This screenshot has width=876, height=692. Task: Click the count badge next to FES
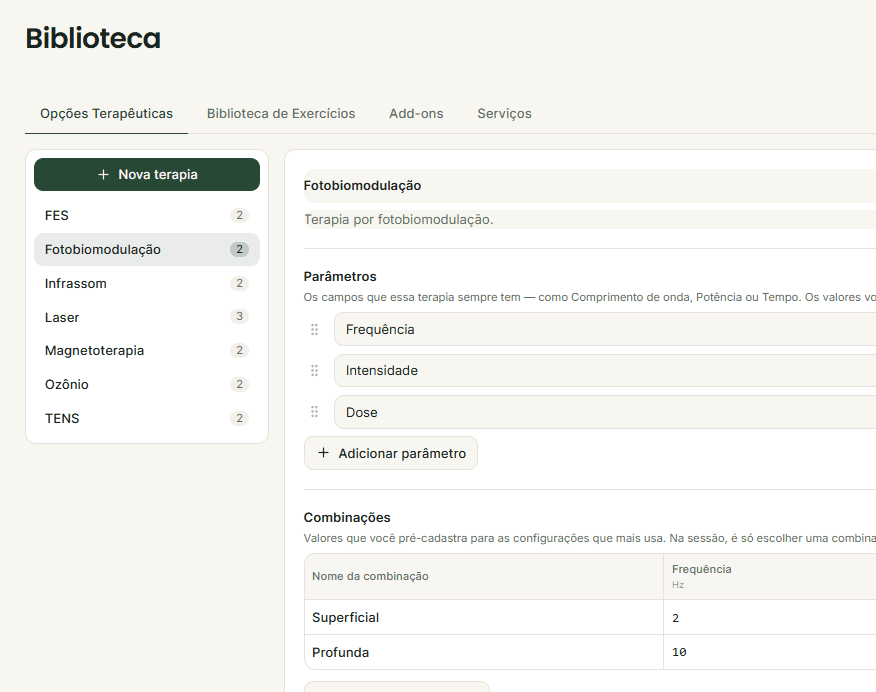(239, 215)
